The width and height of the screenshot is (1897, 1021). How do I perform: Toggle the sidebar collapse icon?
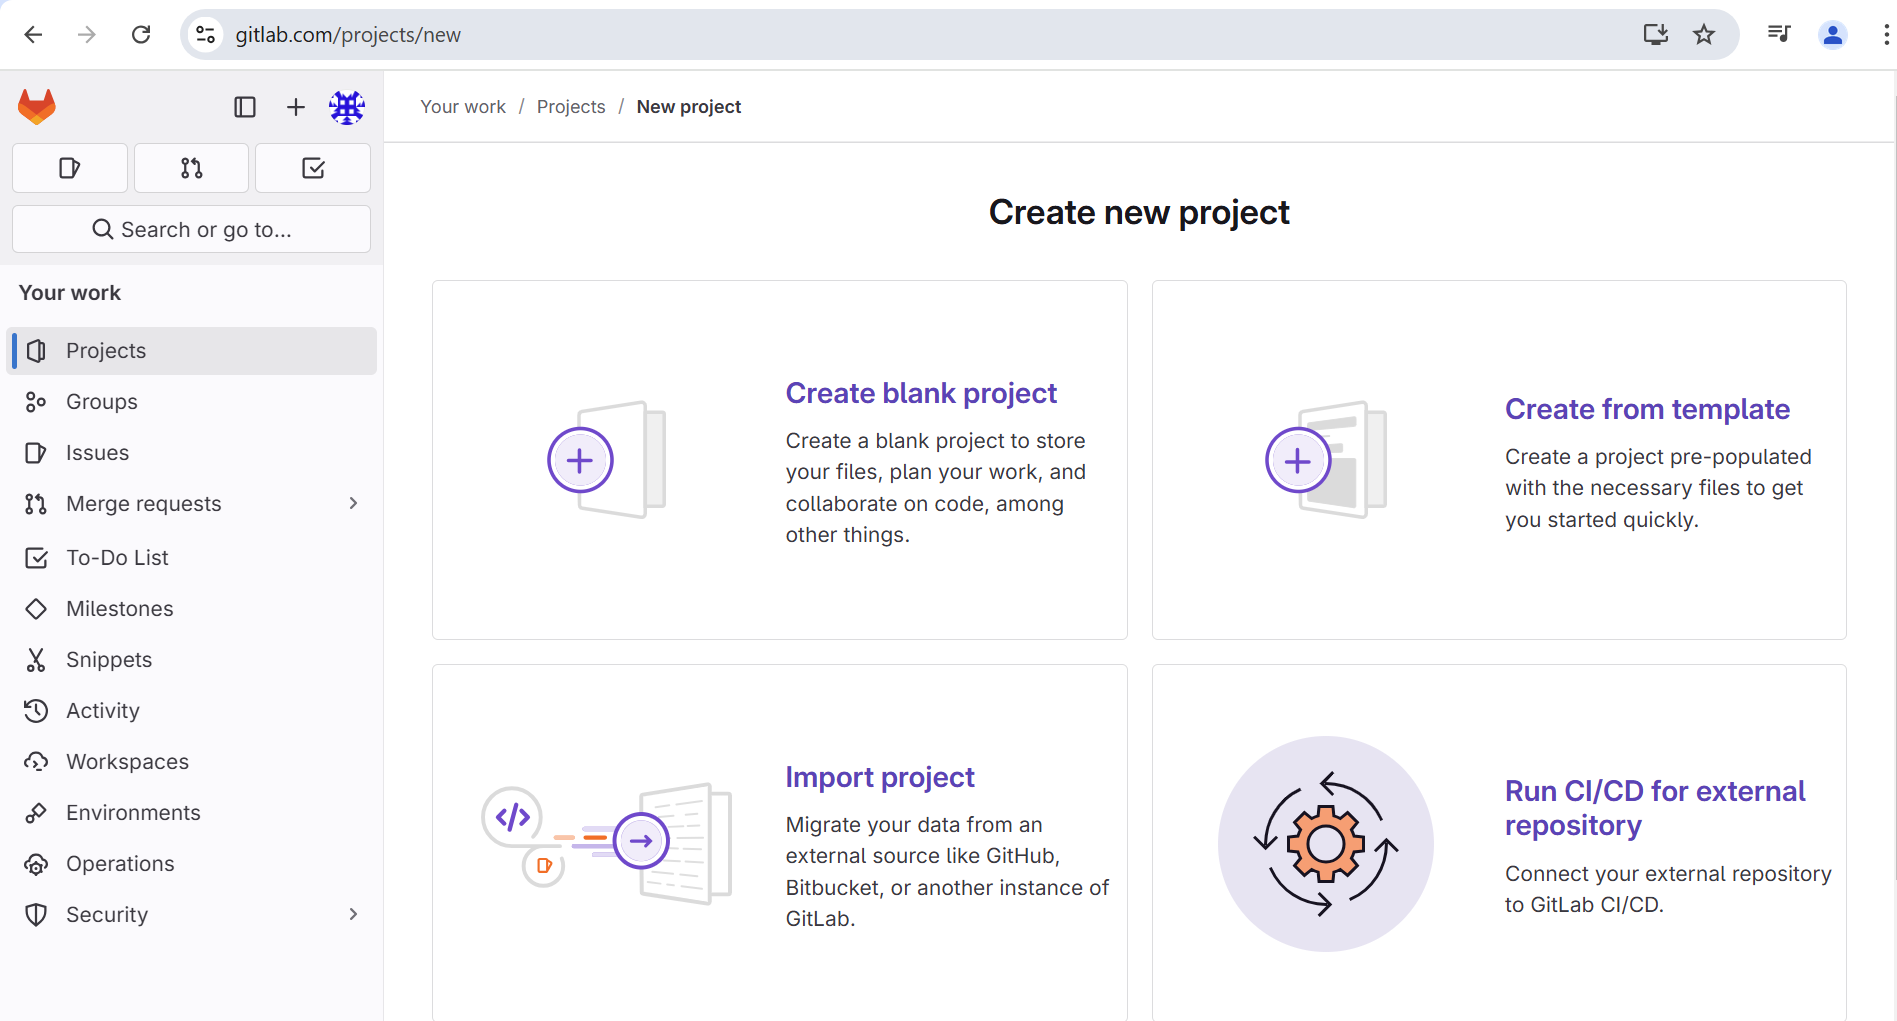245,107
